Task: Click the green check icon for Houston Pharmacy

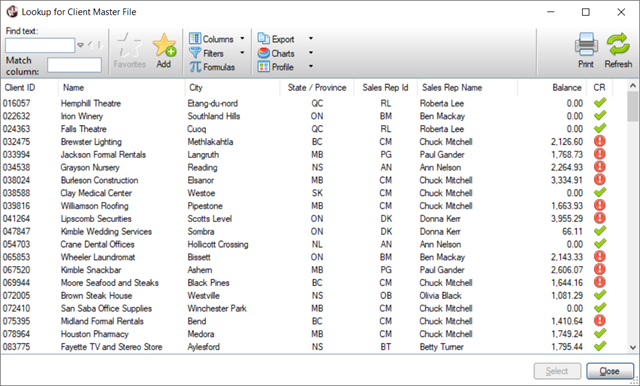Action: click(x=600, y=333)
